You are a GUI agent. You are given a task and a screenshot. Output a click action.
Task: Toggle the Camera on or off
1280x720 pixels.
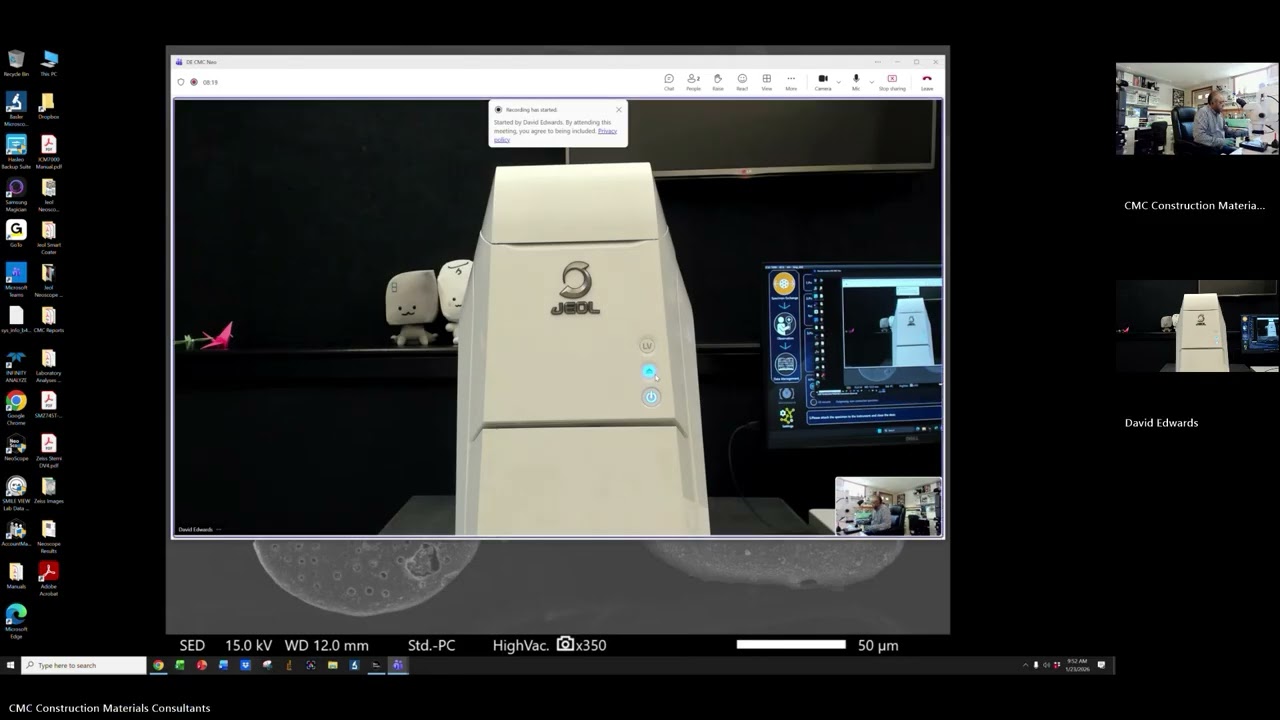(822, 82)
